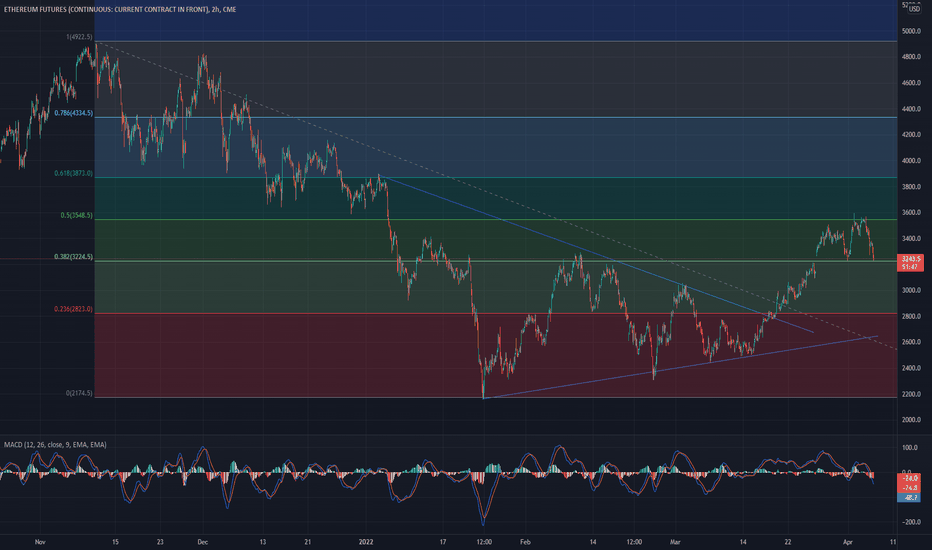Viewport: 932px width, 550px height.
Task: Click the 2200.0 price axis label
Action: [911, 394]
